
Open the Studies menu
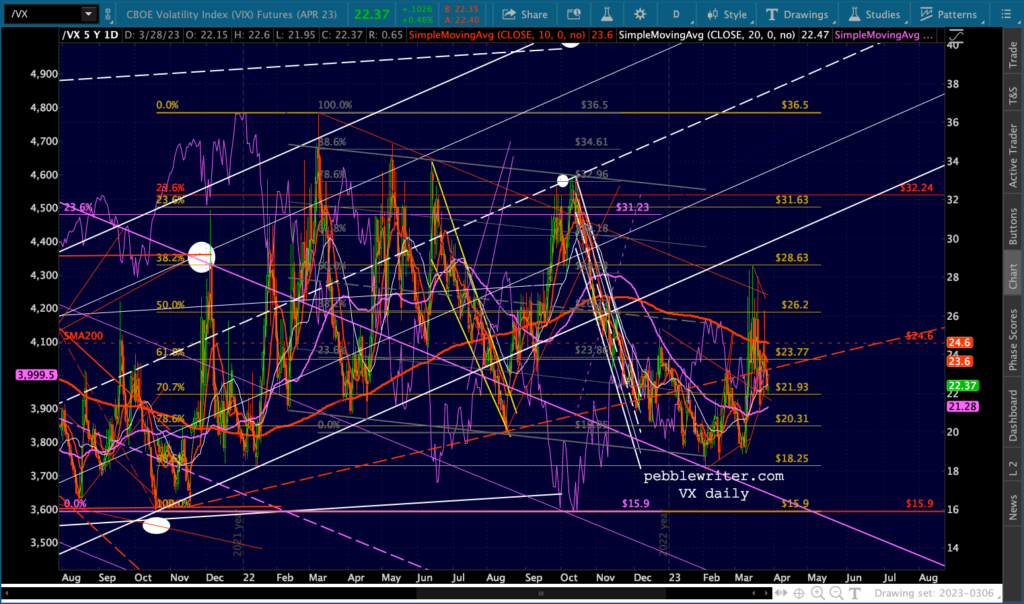[874, 14]
